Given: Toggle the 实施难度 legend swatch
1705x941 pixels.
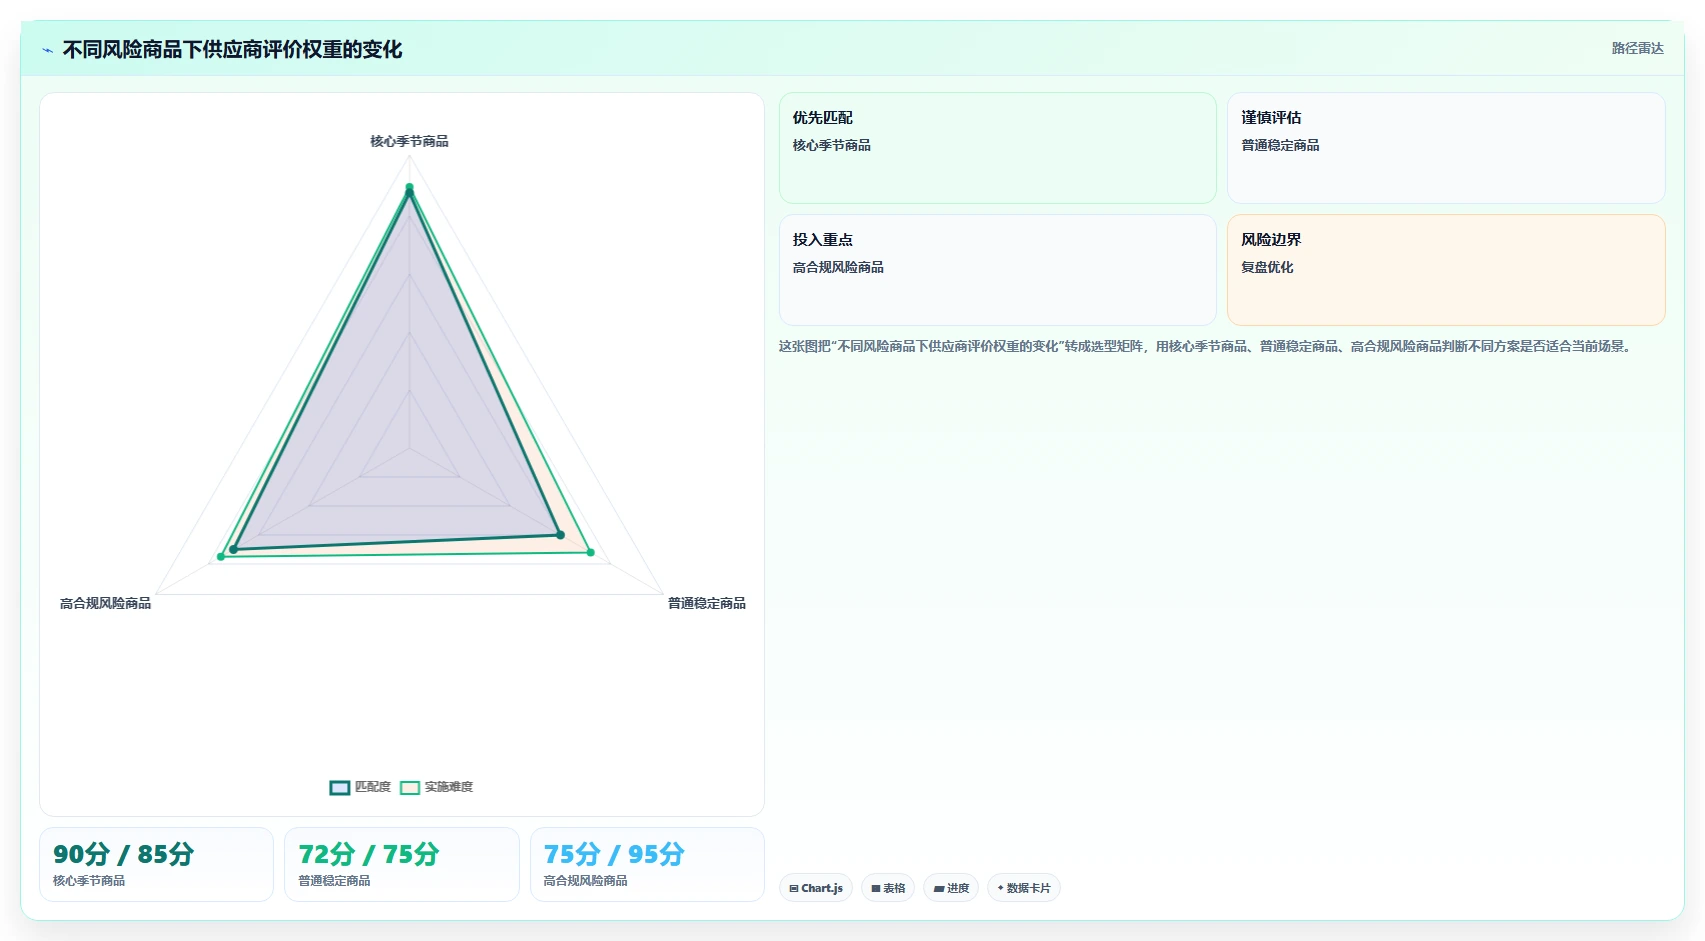Looking at the screenshot, I should [x=410, y=788].
